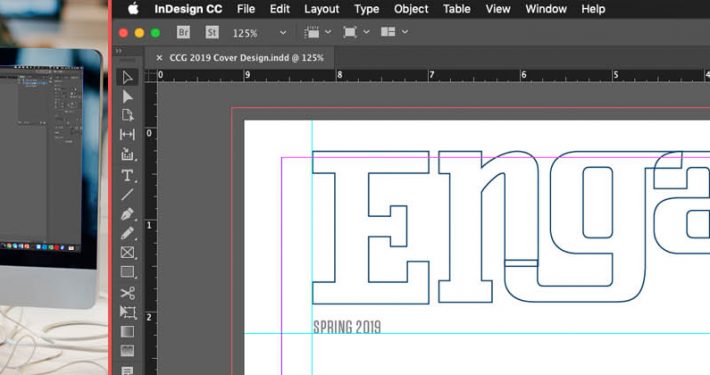The width and height of the screenshot is (710, 375).
Task: Open Adobe Bridge via Br icon
Action: [183, 32]
